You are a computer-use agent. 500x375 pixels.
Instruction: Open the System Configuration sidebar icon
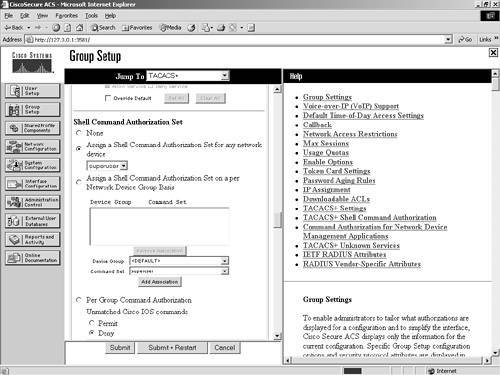33,165
